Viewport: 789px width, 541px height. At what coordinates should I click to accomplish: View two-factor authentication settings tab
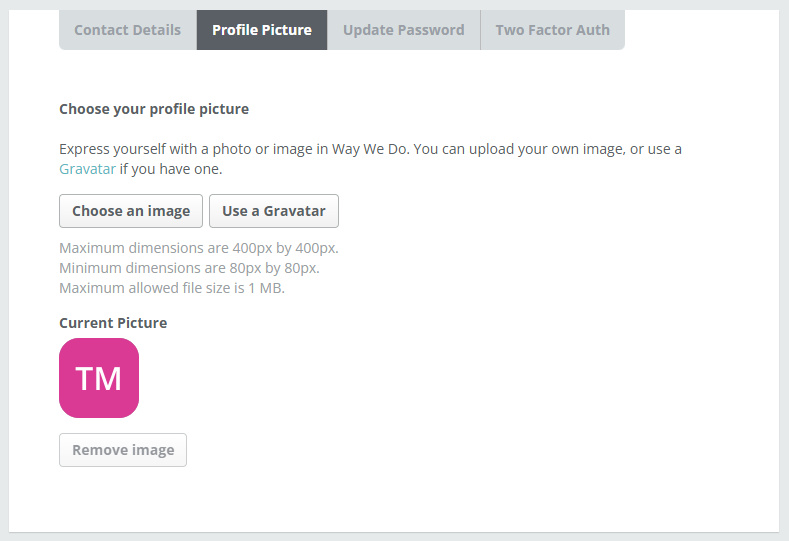(553, 30)
